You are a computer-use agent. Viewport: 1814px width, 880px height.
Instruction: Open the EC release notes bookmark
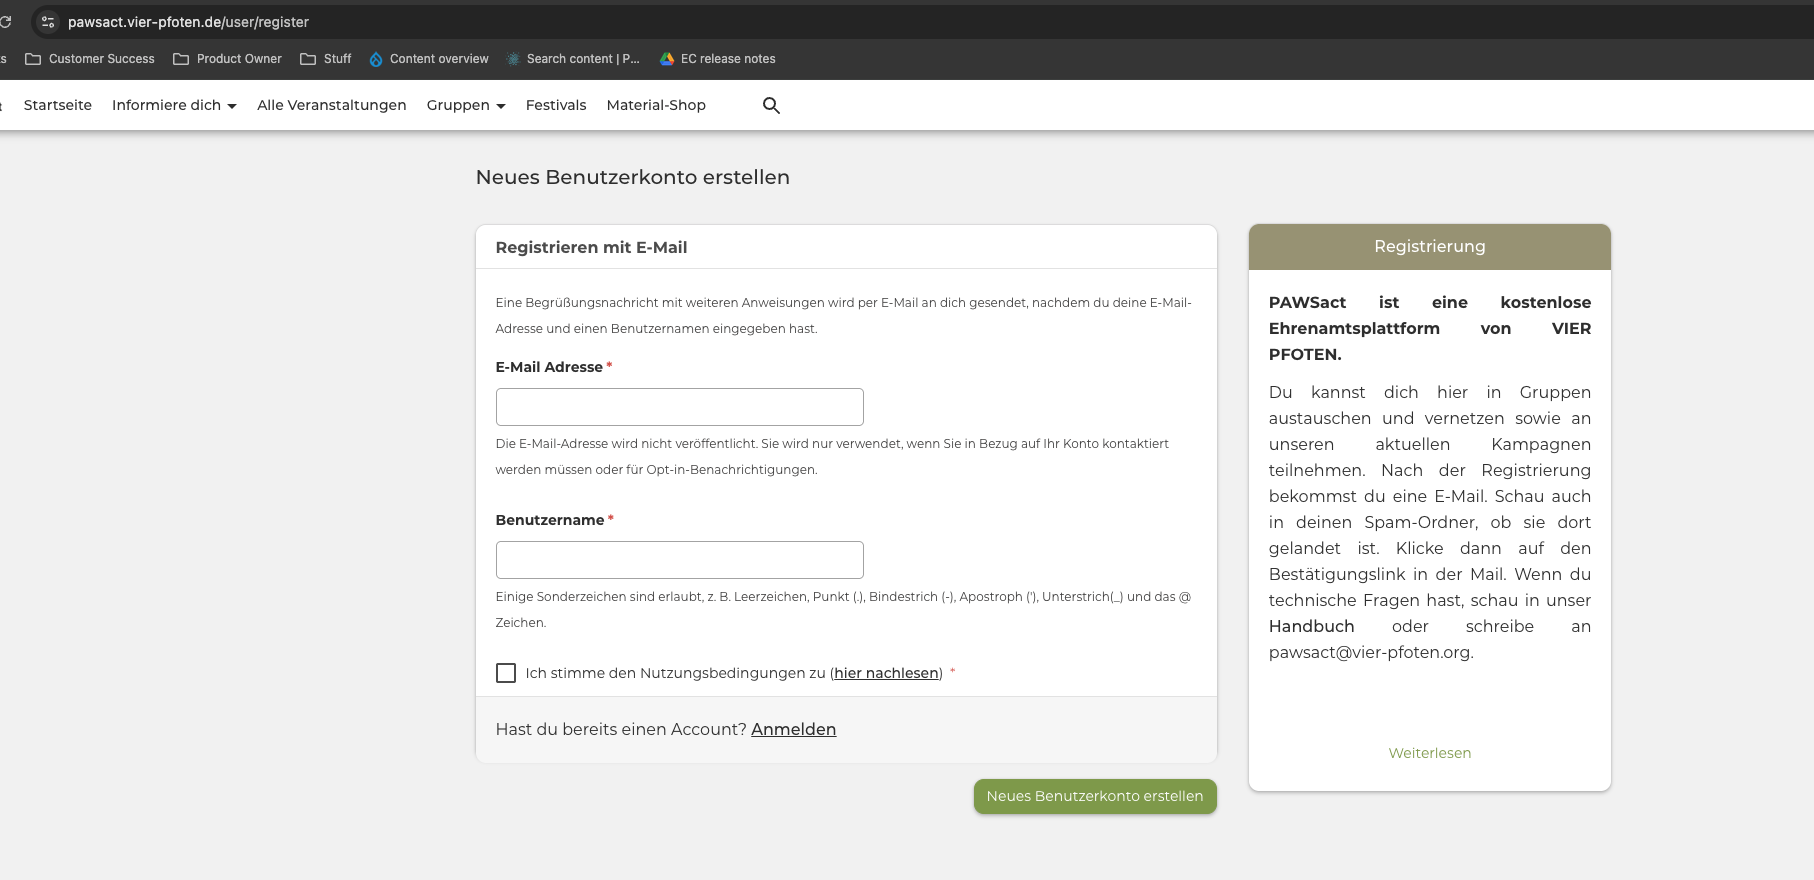pyautogui.click(x=718, y=59)
